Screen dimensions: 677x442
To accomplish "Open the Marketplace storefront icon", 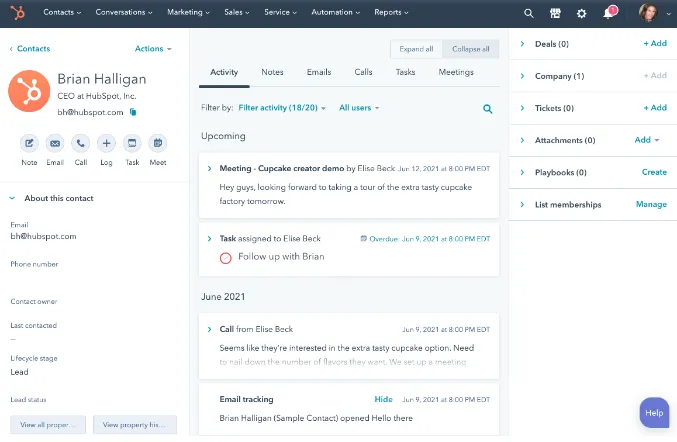I will (x=555, y=13).
